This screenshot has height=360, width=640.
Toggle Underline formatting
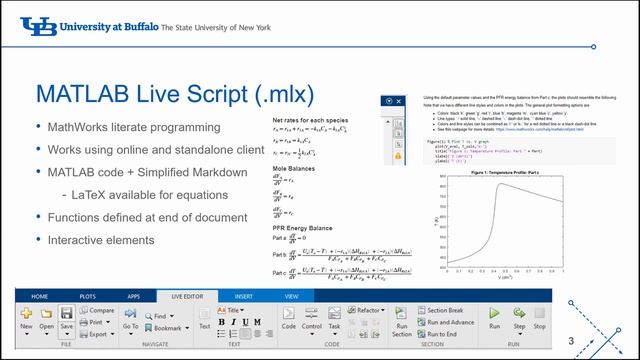tap(245, 322)
